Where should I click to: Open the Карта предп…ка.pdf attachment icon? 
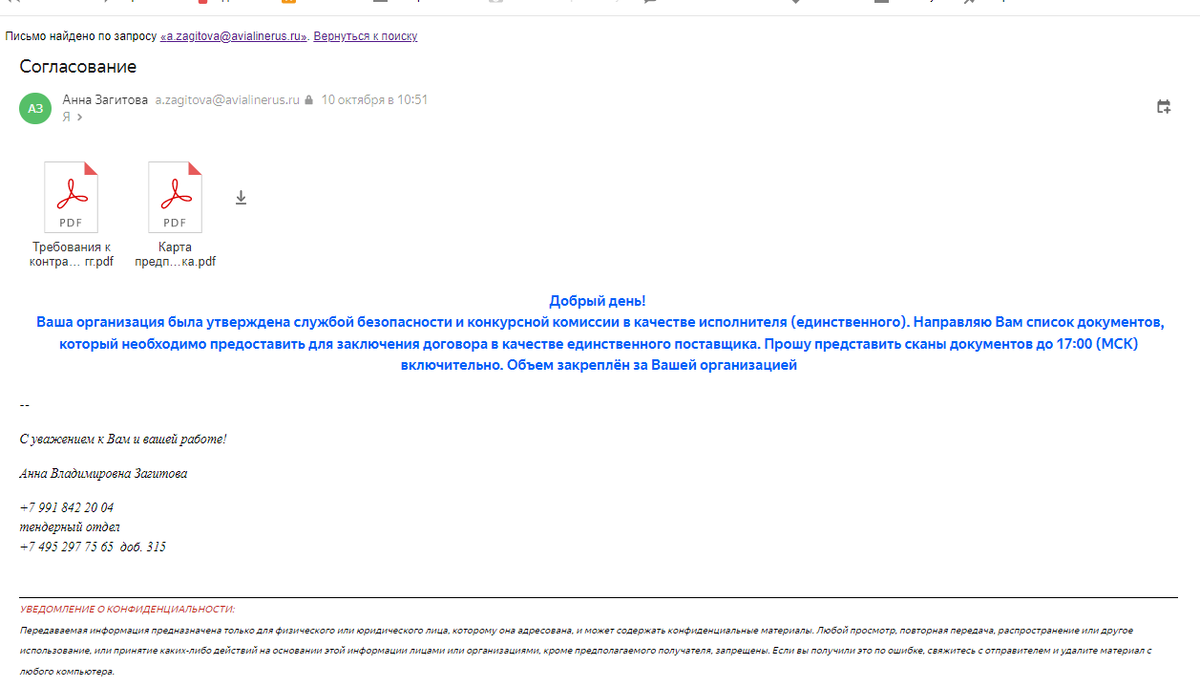coord(175,197)
